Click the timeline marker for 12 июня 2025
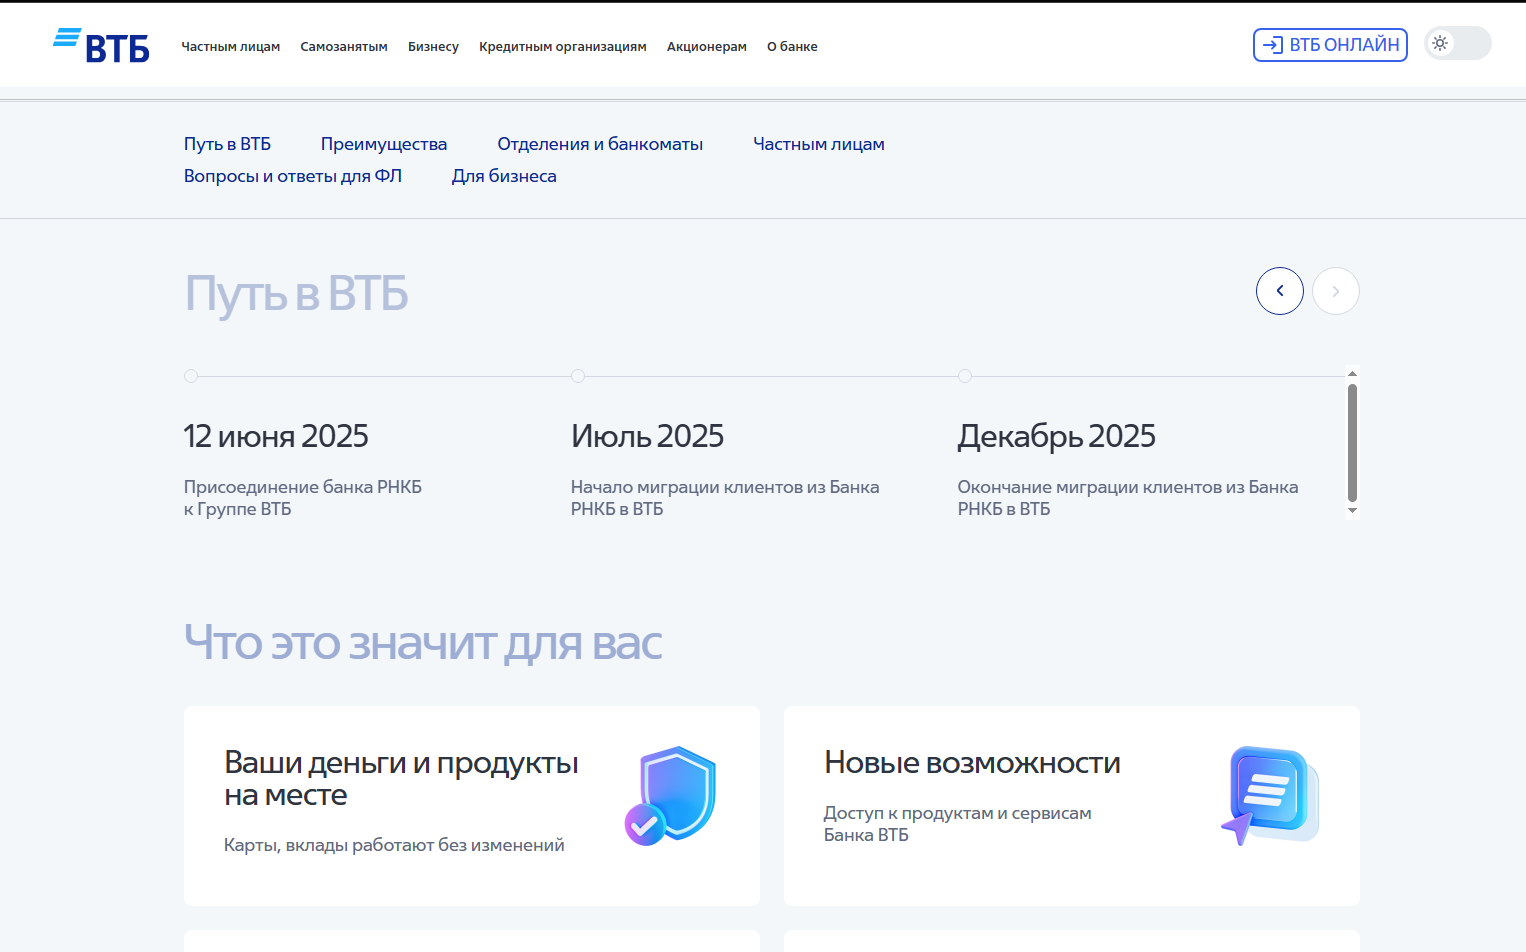Image resolution: width=1526 pixels, height=952 pixels. [191, 376]
